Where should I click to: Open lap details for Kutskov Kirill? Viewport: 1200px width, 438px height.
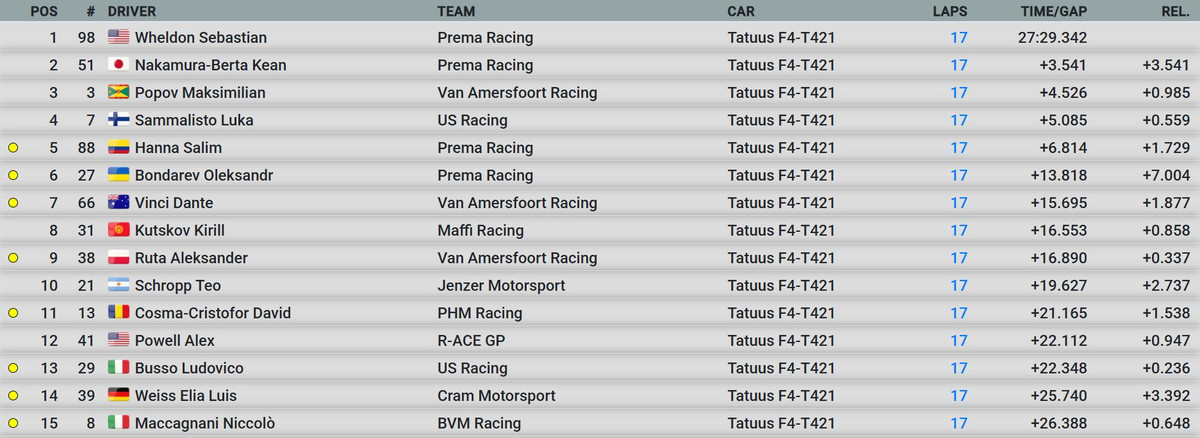coord(959,230)
